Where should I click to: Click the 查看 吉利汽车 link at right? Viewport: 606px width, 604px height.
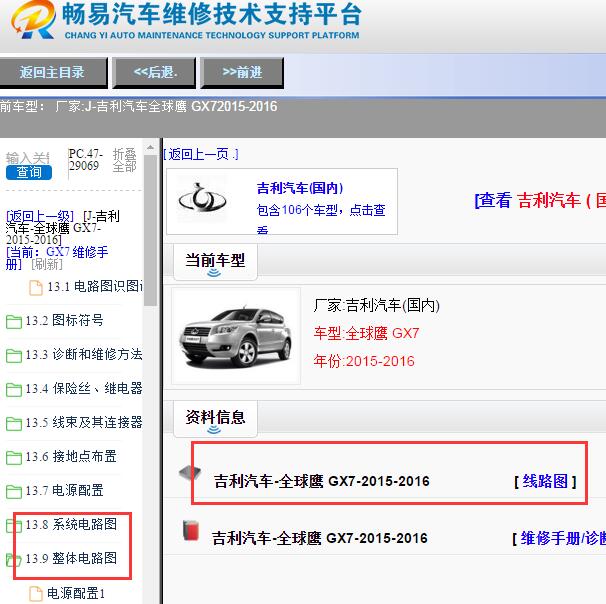(x=540, y=200)
